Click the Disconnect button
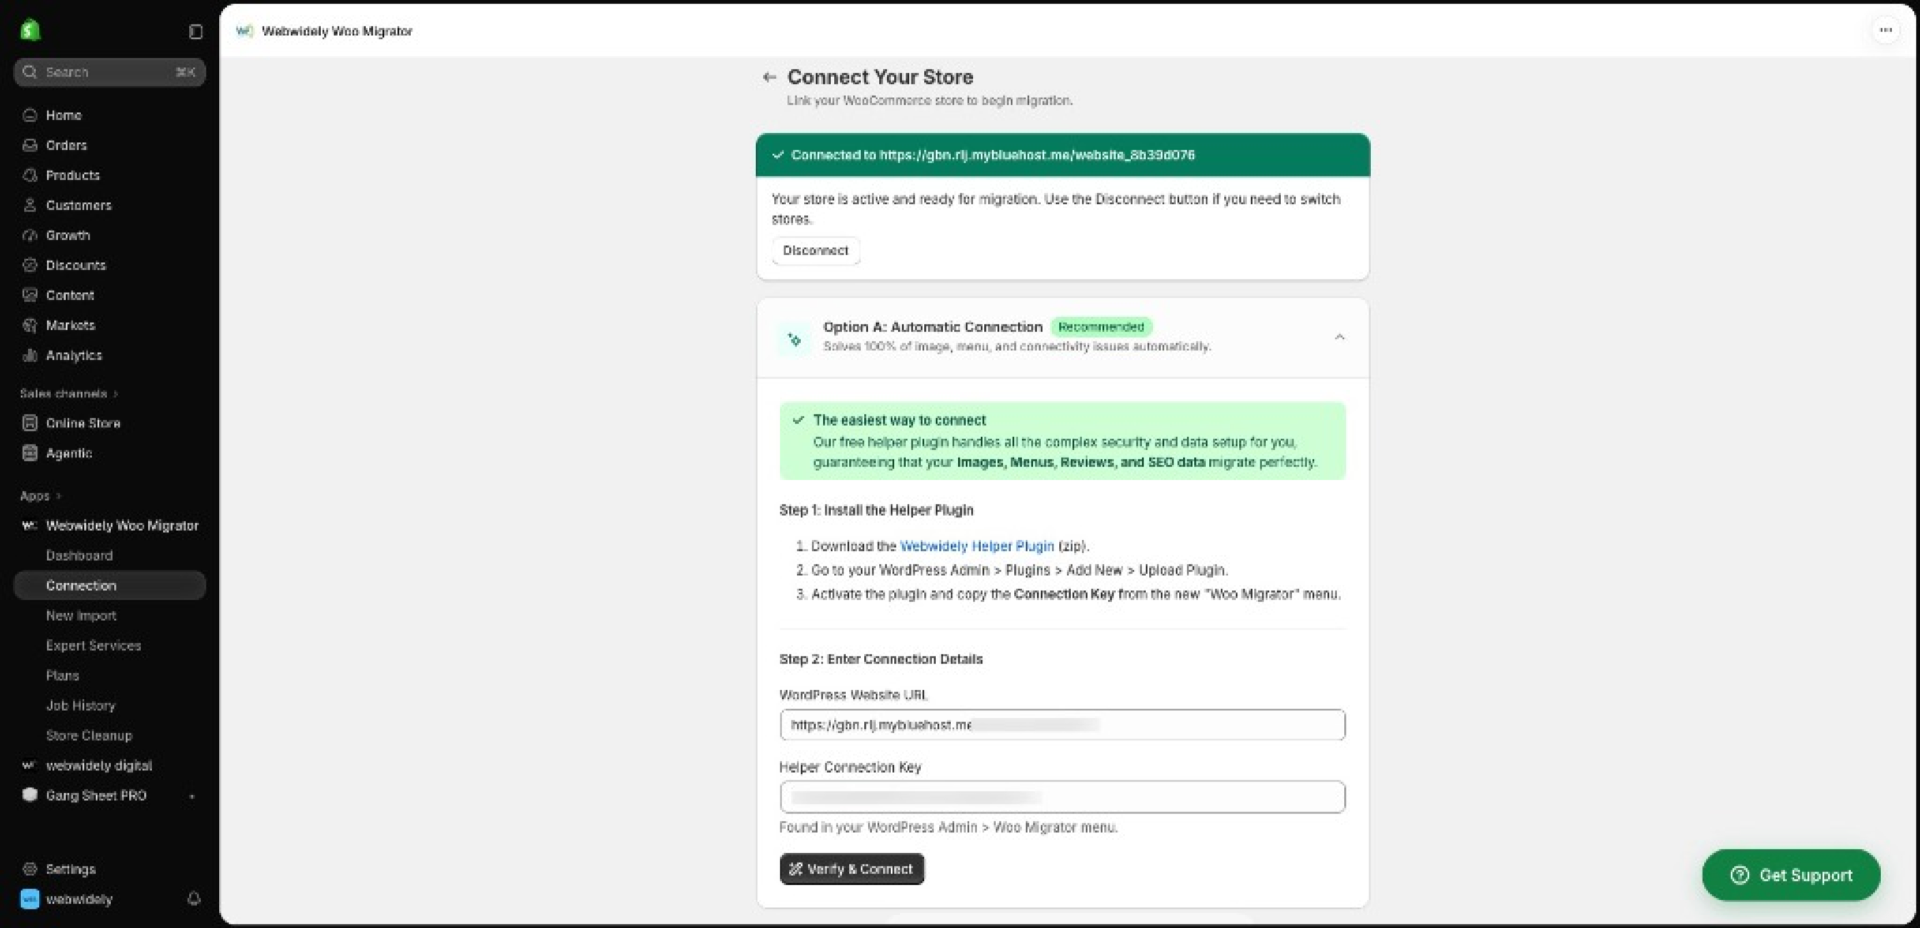Image resolution: width=1920 pixels, height=928 pixels. pyautogui.click(x=816, y=250)
